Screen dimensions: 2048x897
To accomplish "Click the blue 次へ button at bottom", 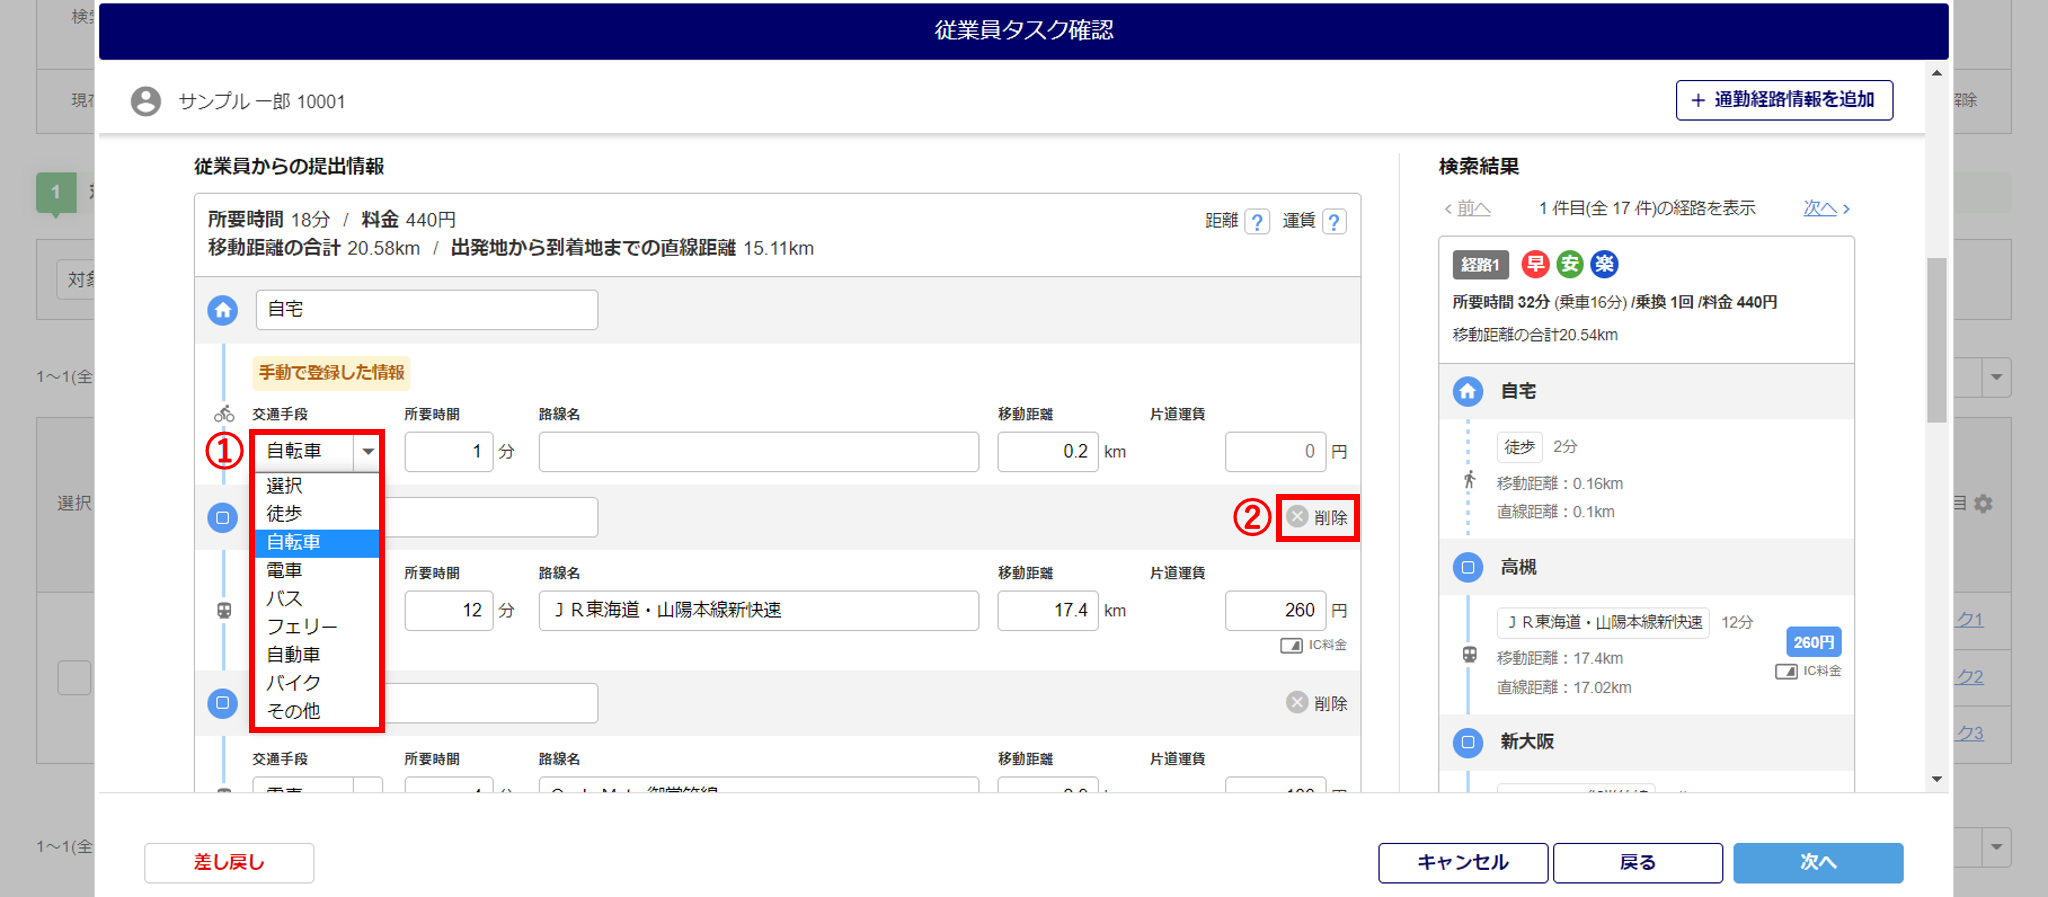I will click(x=1818, y=862).
